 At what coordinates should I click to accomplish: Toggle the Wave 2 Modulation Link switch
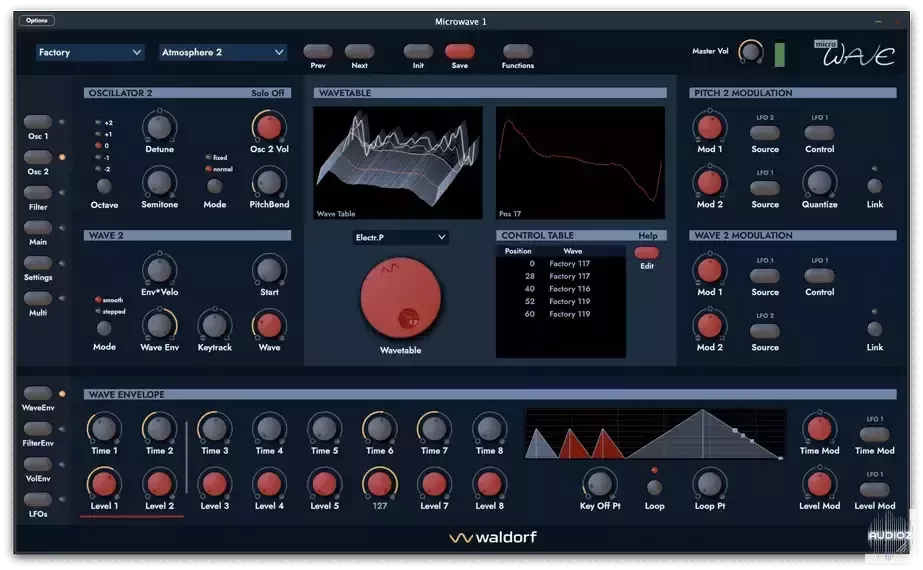click(x=874, y=329)
